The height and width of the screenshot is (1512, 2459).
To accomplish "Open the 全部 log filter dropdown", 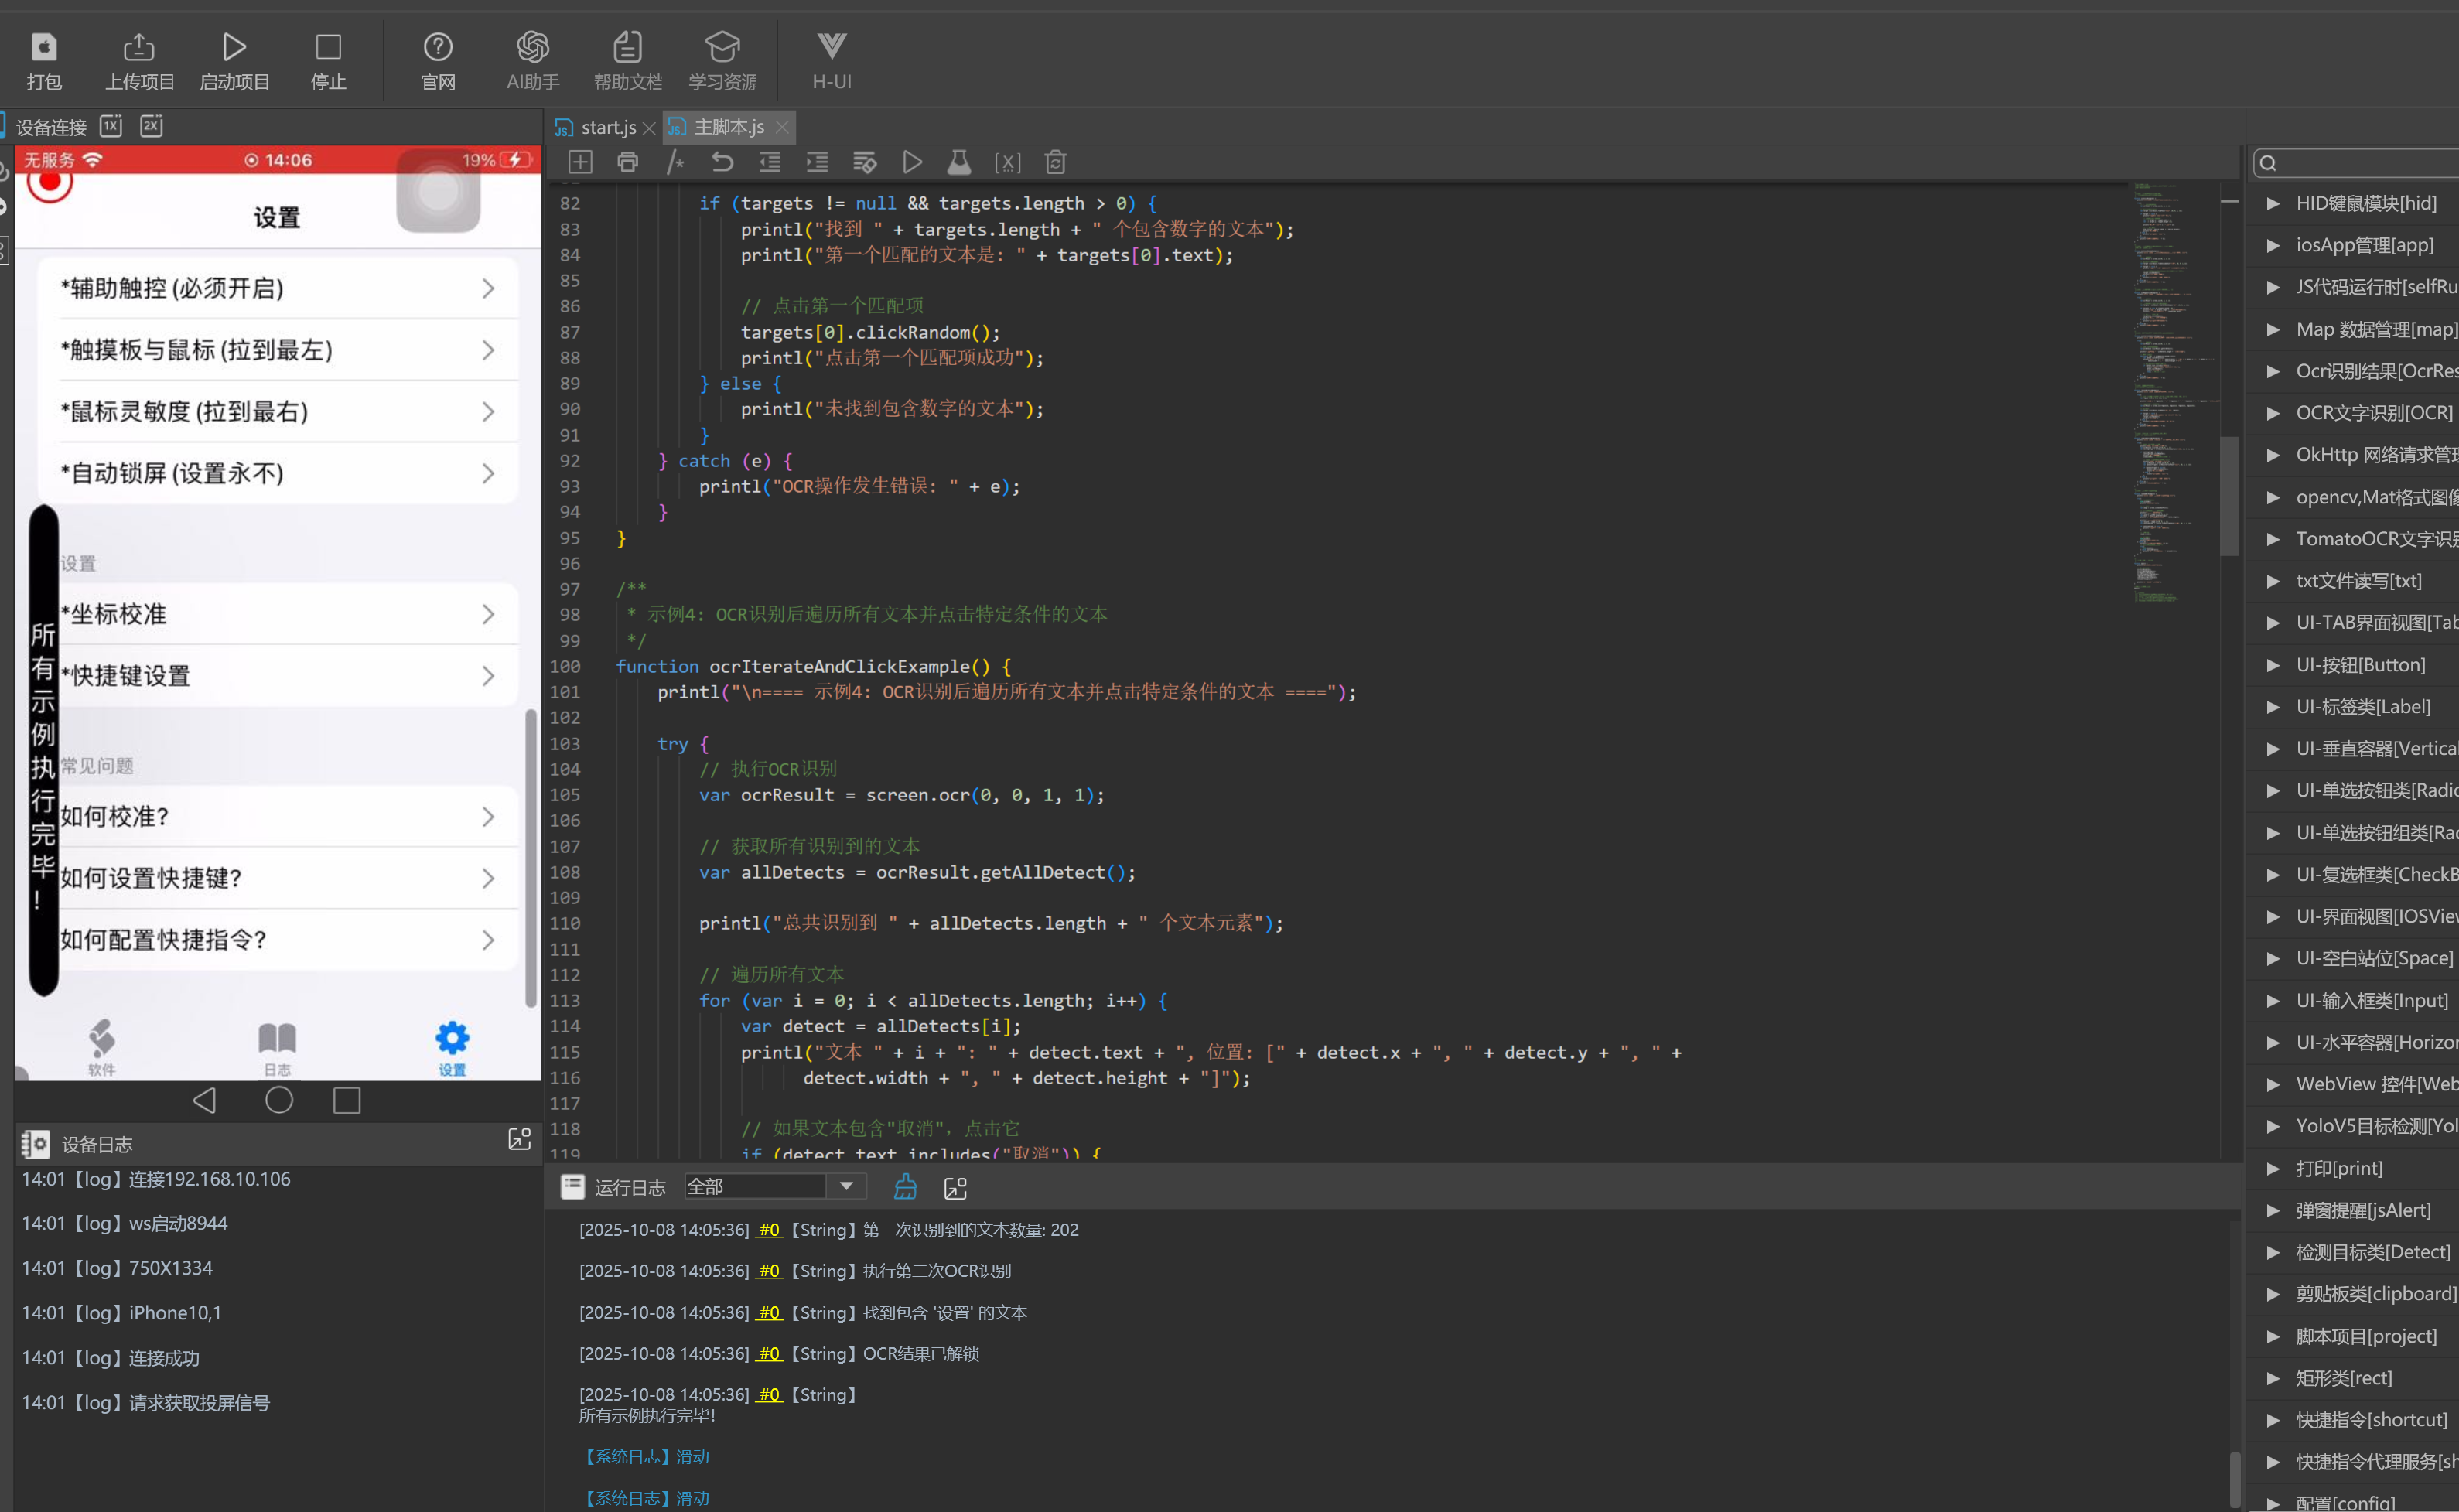I will [846, 1187].
